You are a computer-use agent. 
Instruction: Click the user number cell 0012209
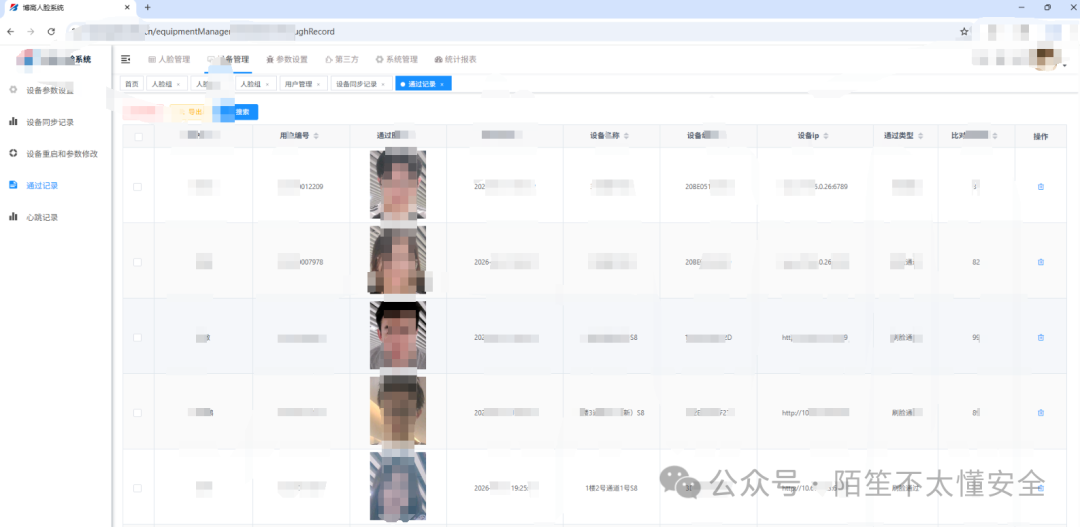point(301,187)
